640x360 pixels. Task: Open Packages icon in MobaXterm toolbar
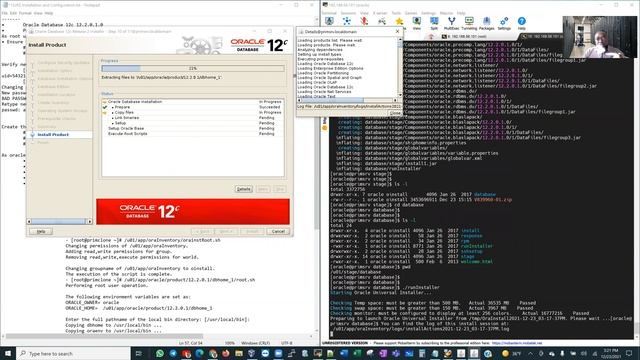487,23
